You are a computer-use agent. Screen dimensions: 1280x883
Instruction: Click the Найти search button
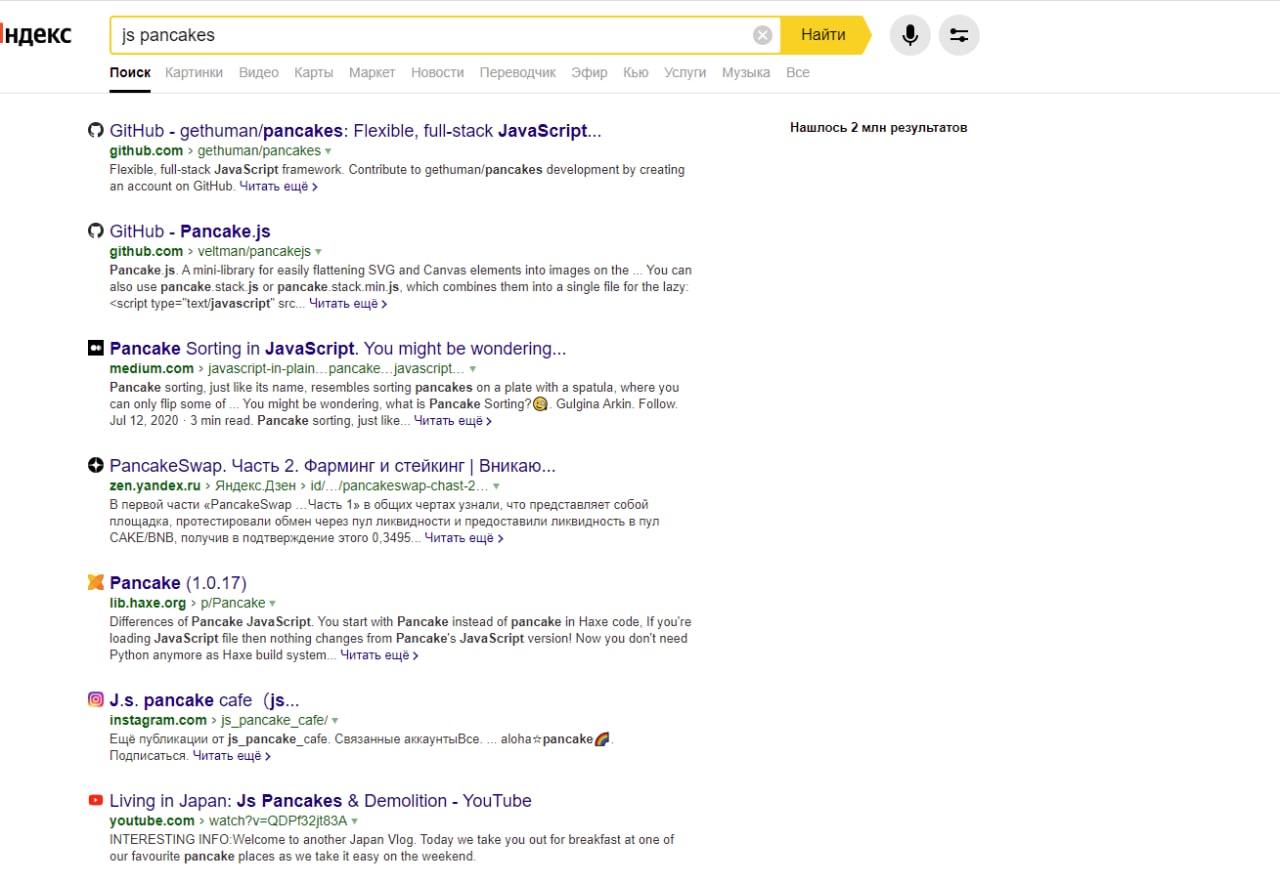(x=823, y=35)
